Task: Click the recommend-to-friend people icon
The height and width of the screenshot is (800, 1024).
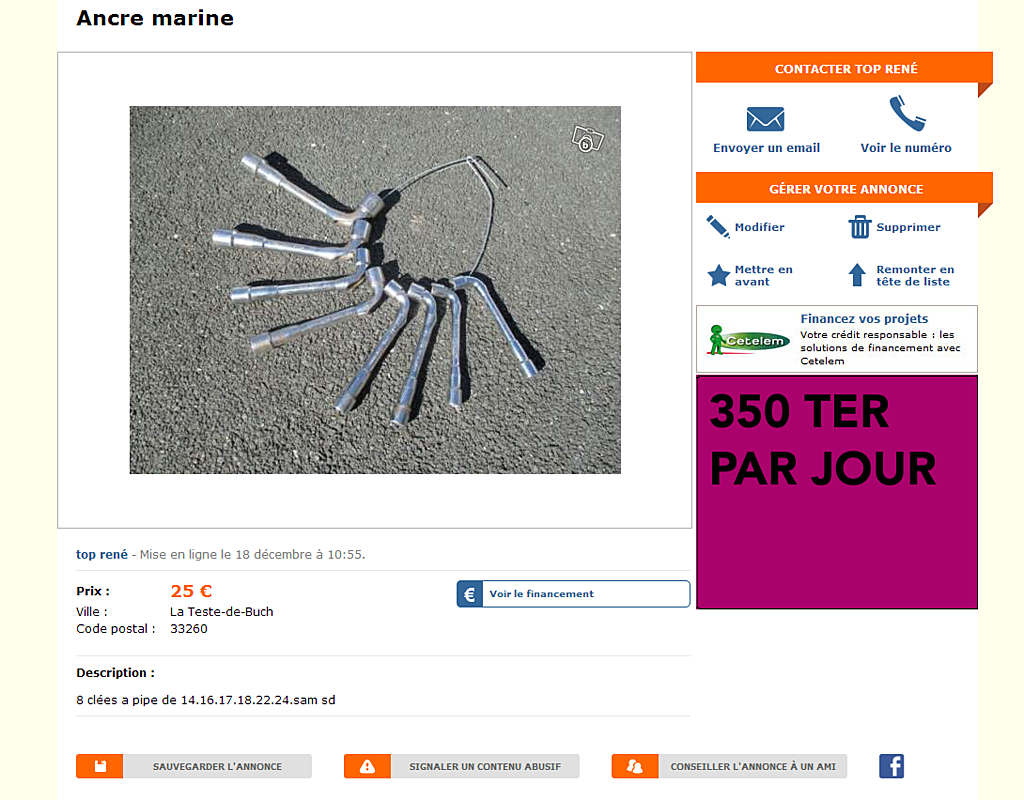Action: click(635, 766)
